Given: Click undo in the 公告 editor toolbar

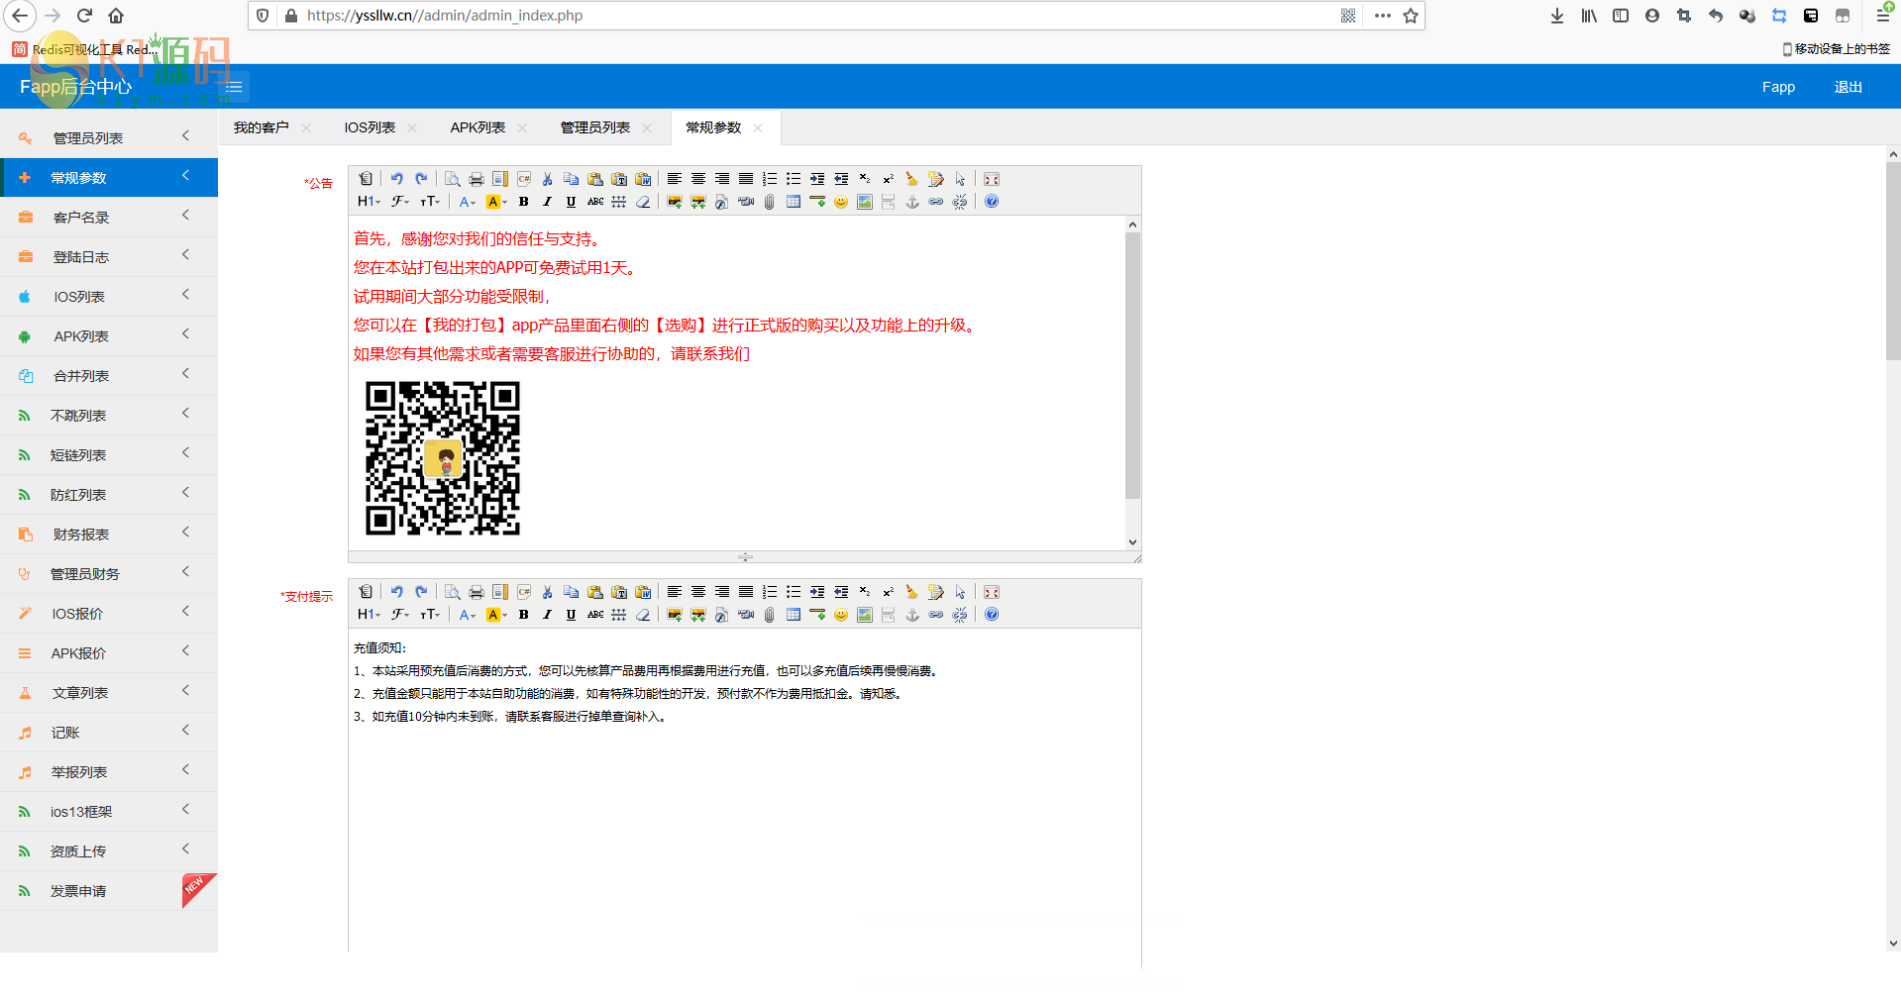Looking at the screenshot, I should pos(397,179).
